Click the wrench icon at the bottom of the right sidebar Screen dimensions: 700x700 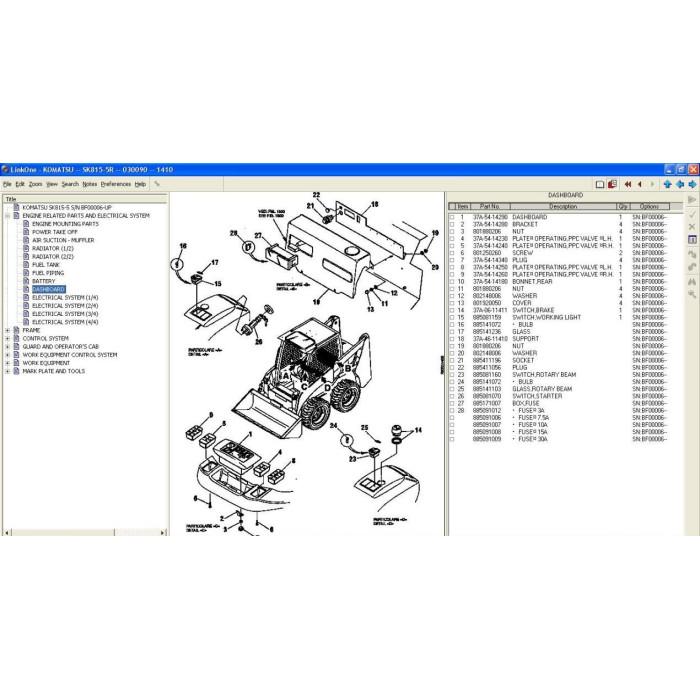pos(692,294)
